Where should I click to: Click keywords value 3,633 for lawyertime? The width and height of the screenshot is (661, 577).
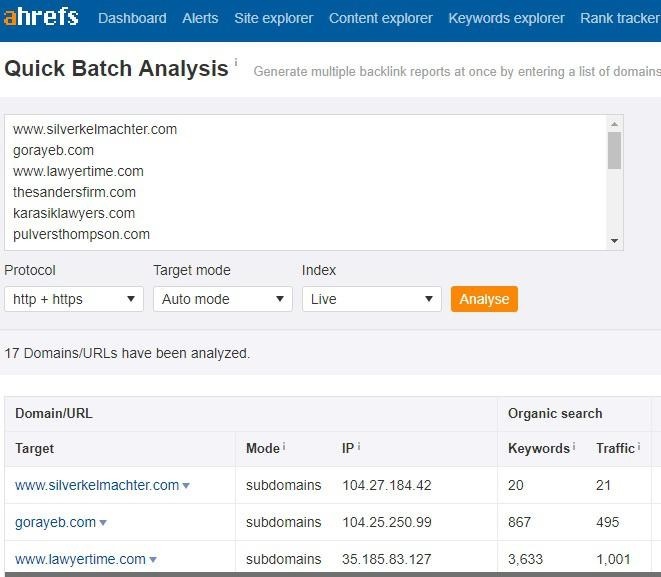(x=525, y=559)
